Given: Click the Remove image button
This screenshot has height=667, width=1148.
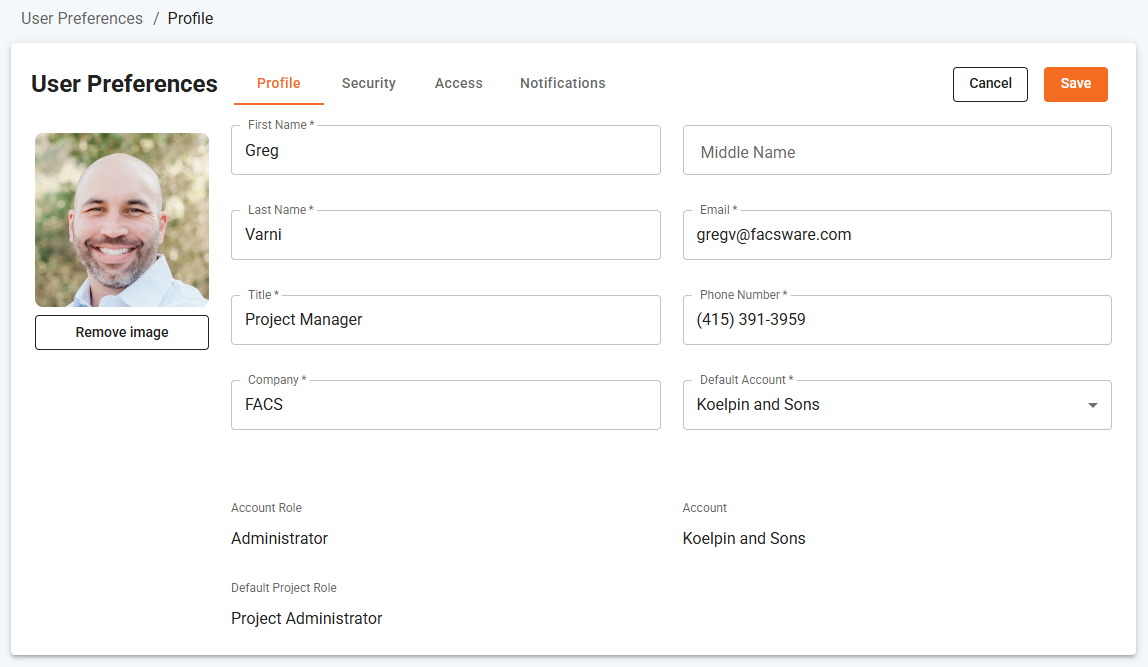Looking at the screenshot, I should point(122,332).
